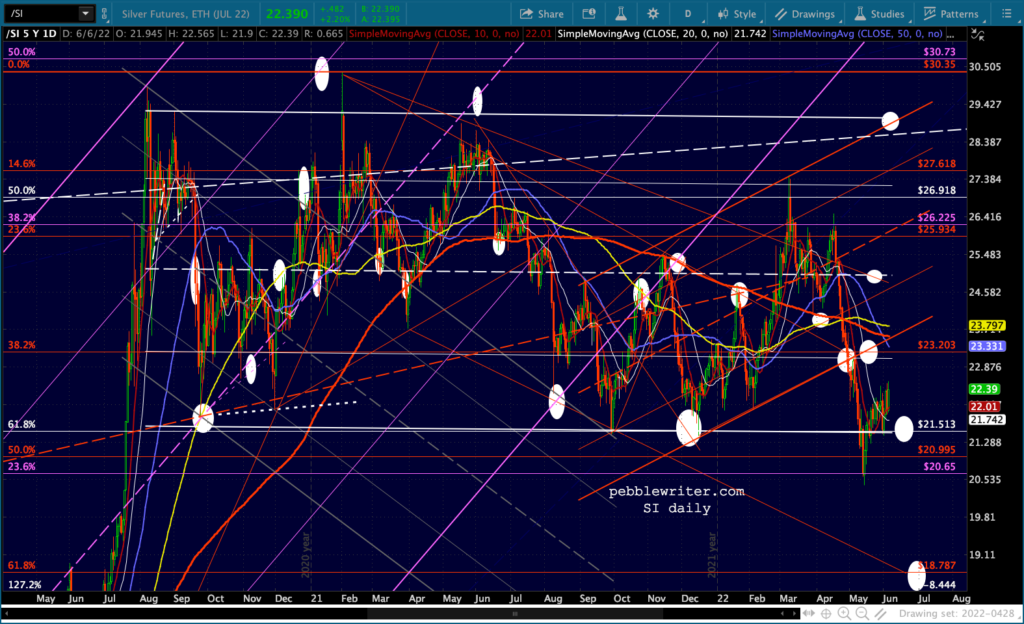Viewport: 1024px width, 624px height.
Task: Click the 14.6% fib level label
Action: pos(22,164)
